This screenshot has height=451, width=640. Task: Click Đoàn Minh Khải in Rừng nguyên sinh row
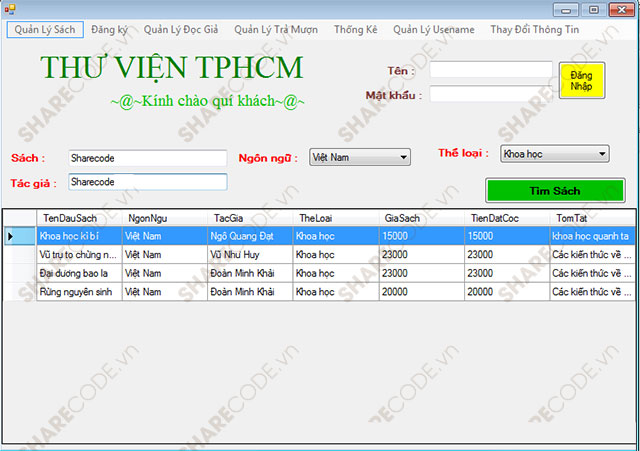250,292
